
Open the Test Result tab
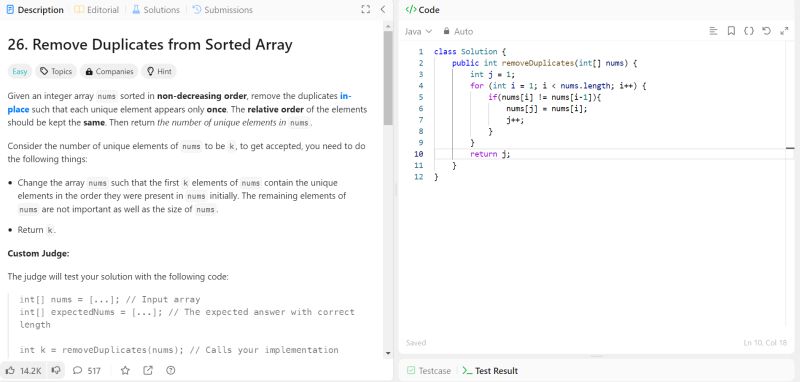[x=490, y=371]
